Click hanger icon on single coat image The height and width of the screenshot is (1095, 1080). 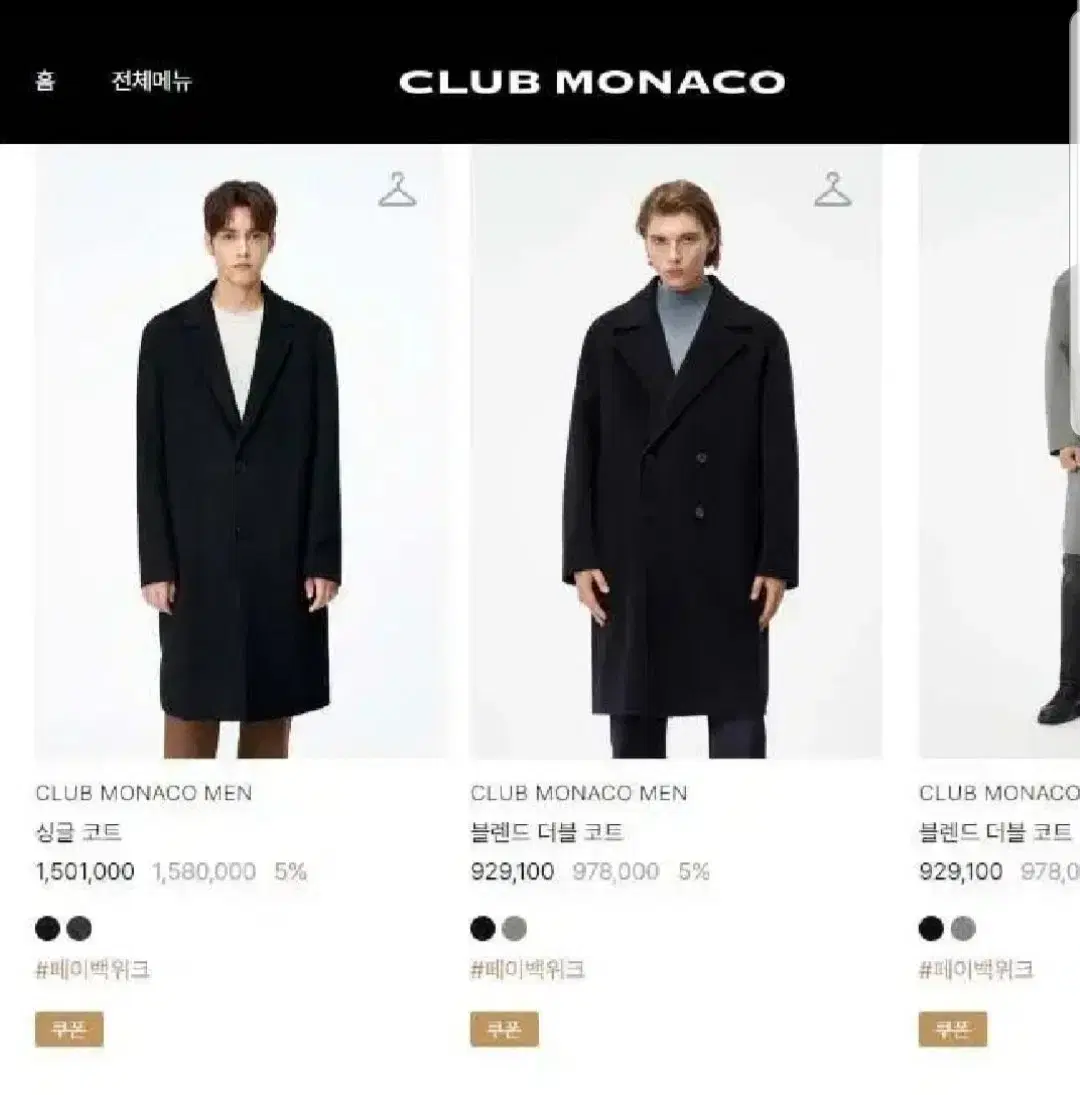[397, 189]
